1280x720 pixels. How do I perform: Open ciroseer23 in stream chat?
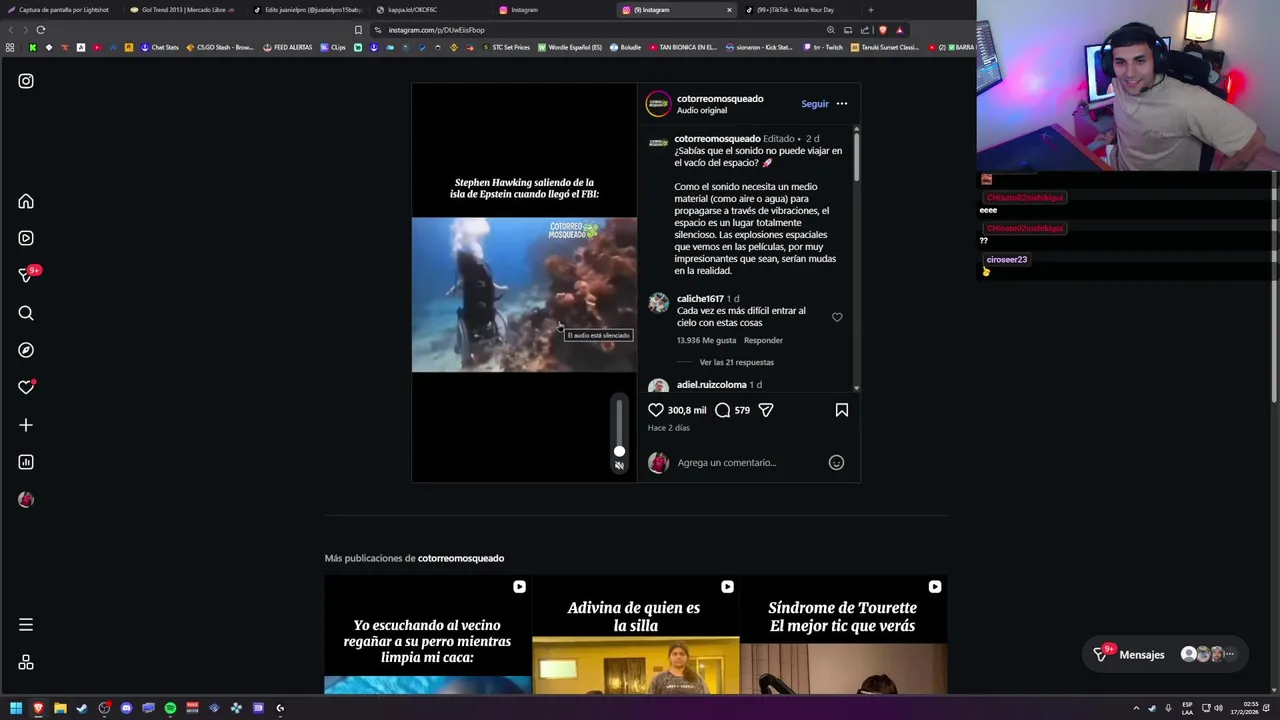(x=1006, y=259)
